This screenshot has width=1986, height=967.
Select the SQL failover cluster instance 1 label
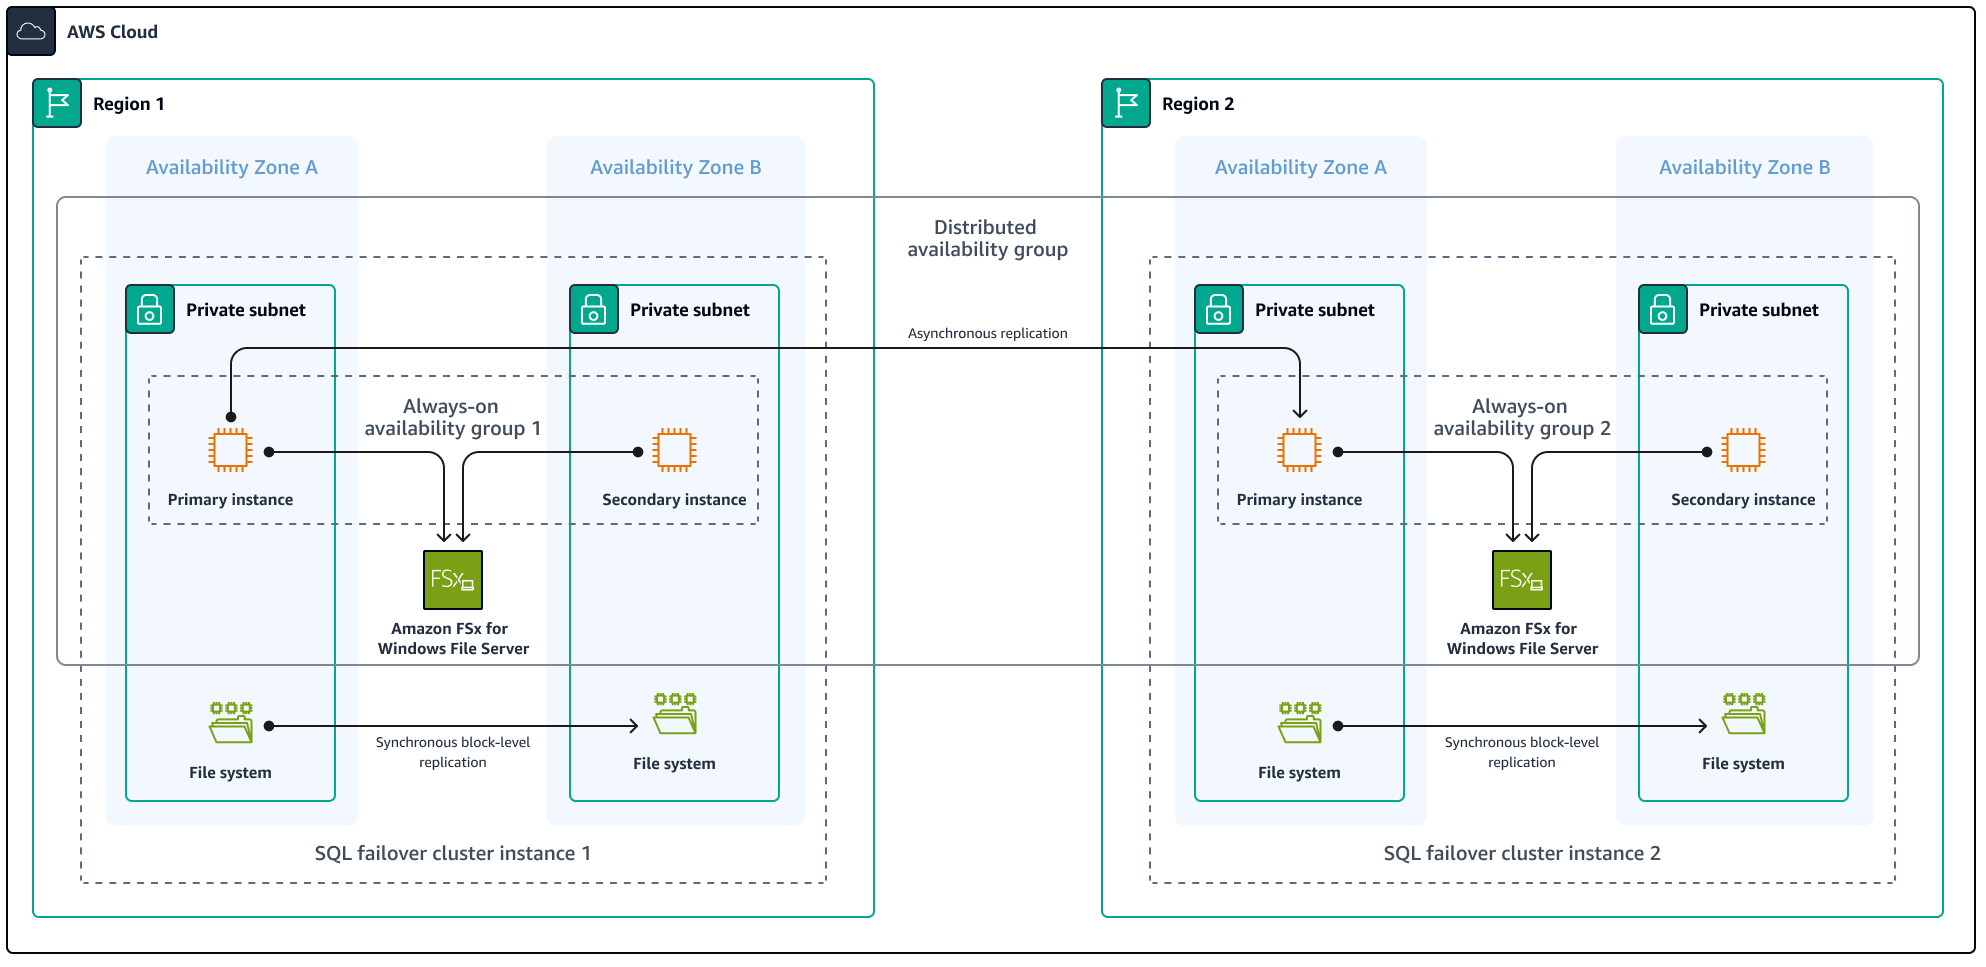coord(452,853)
